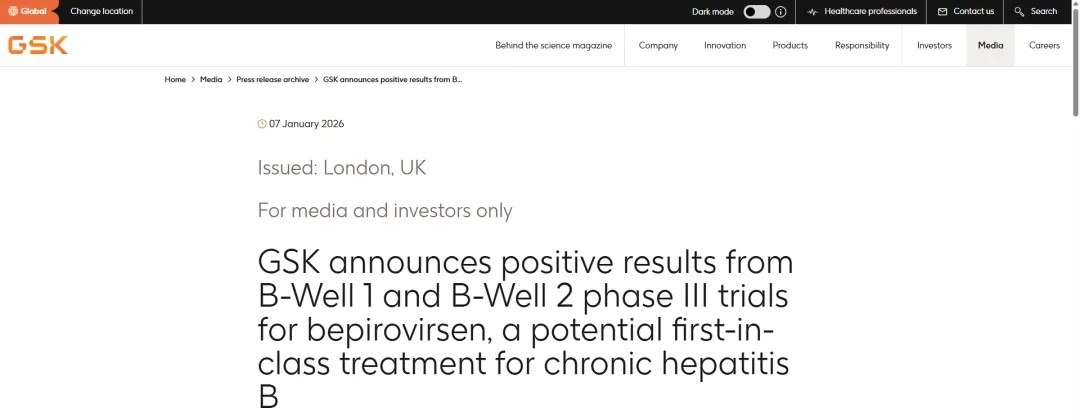Click the envelope icon for Contact us

(942, 12)
